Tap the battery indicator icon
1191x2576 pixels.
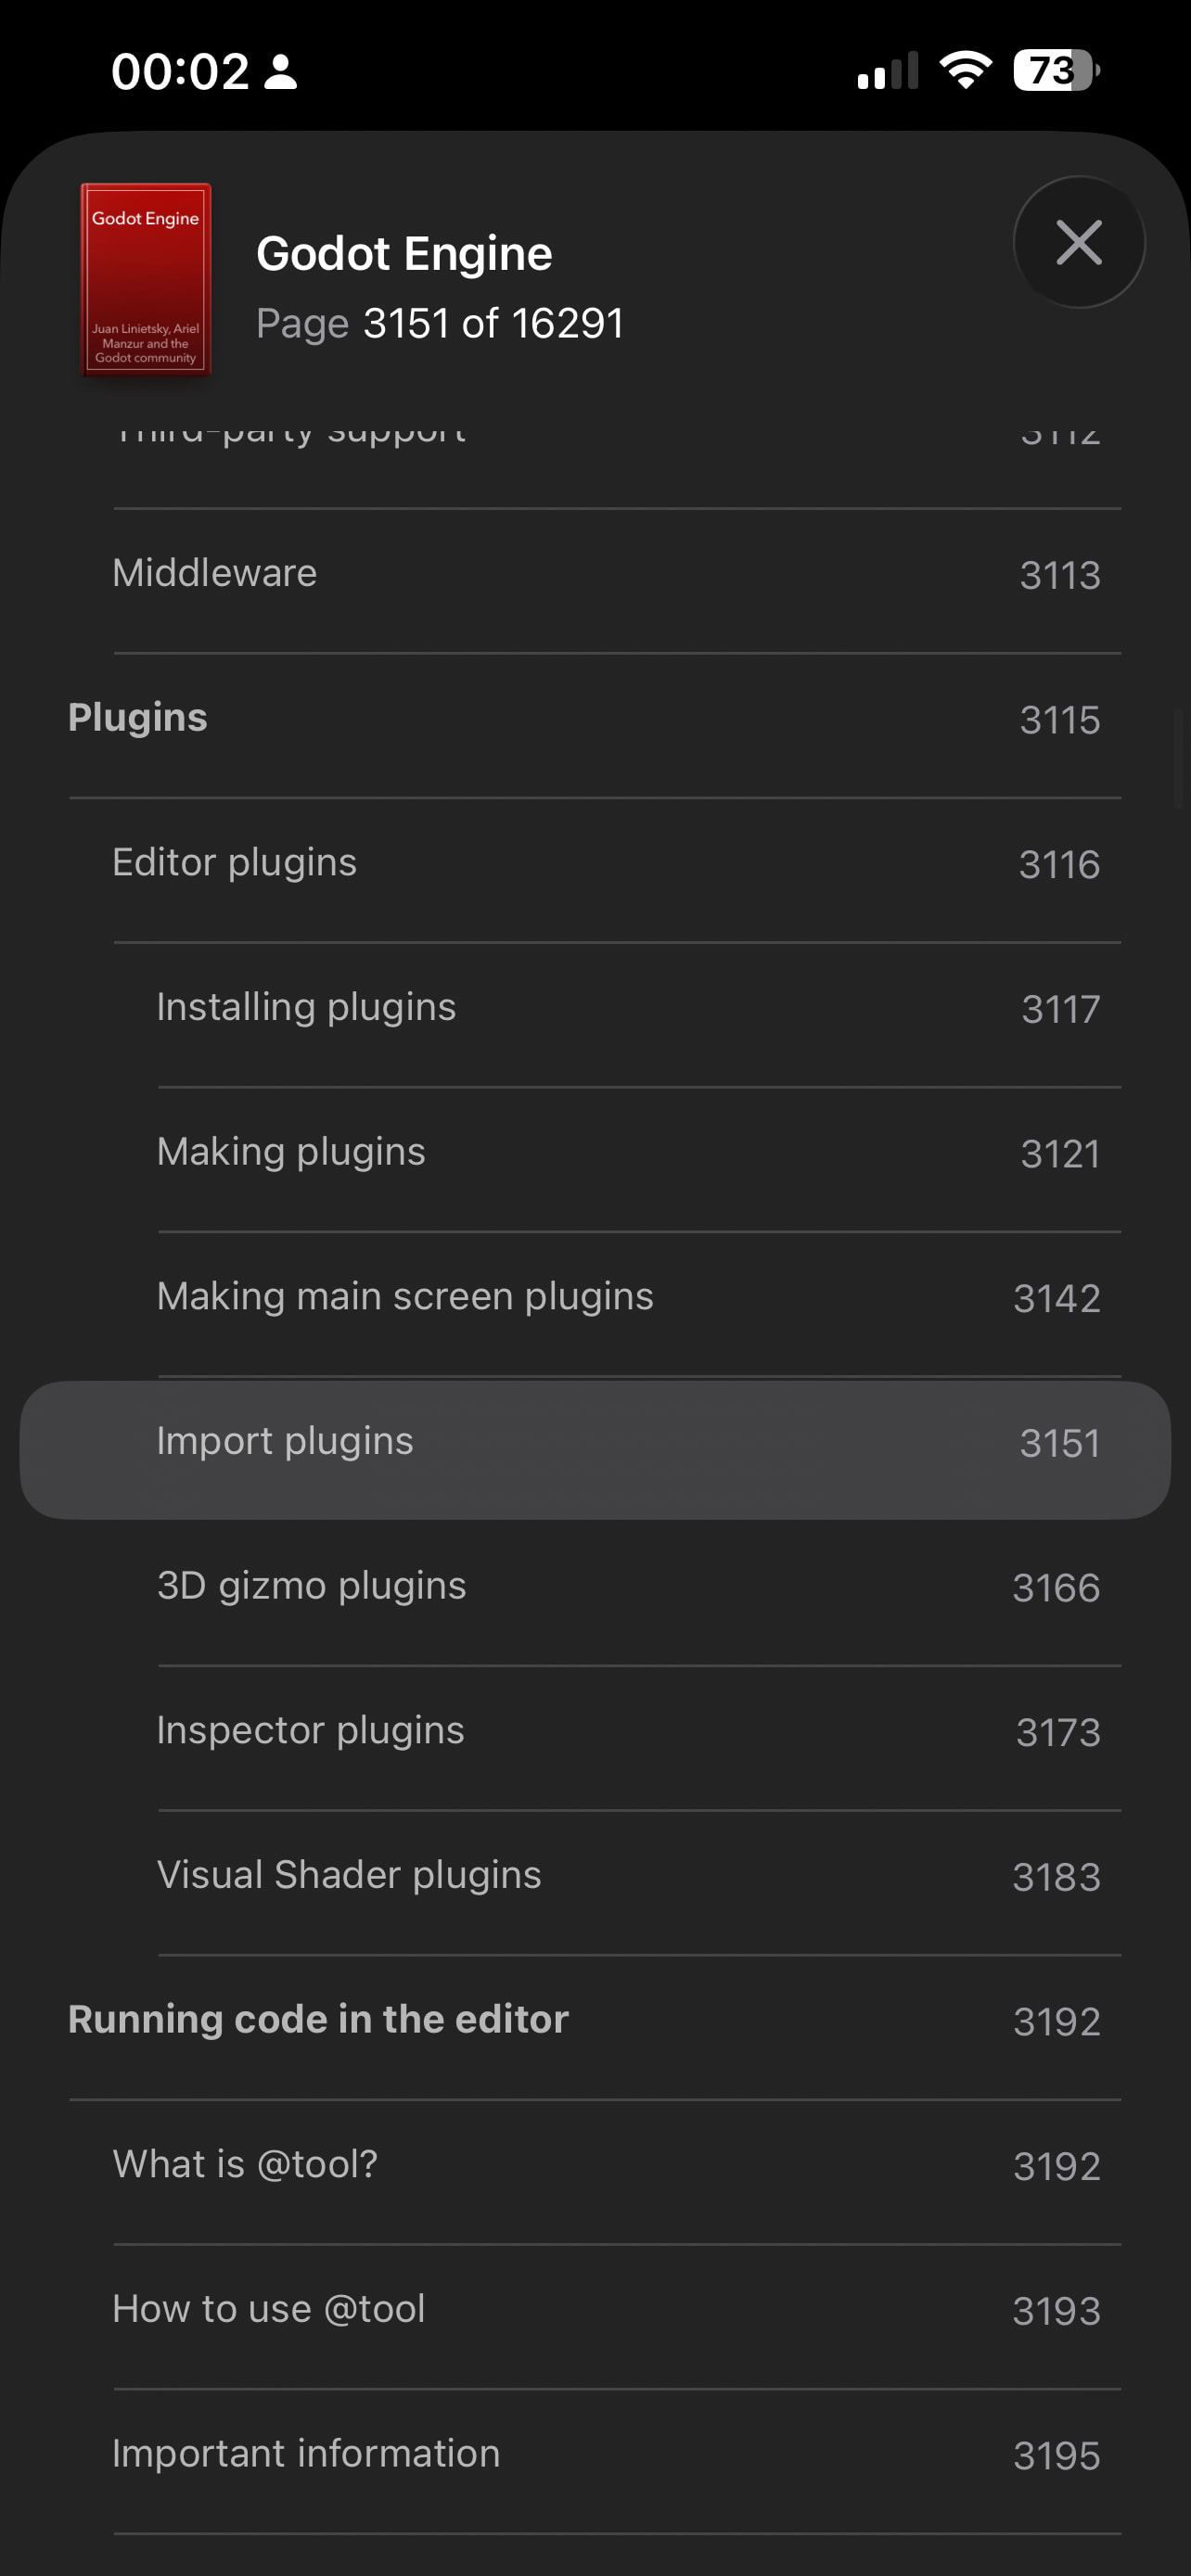(x=1056, y=71)
